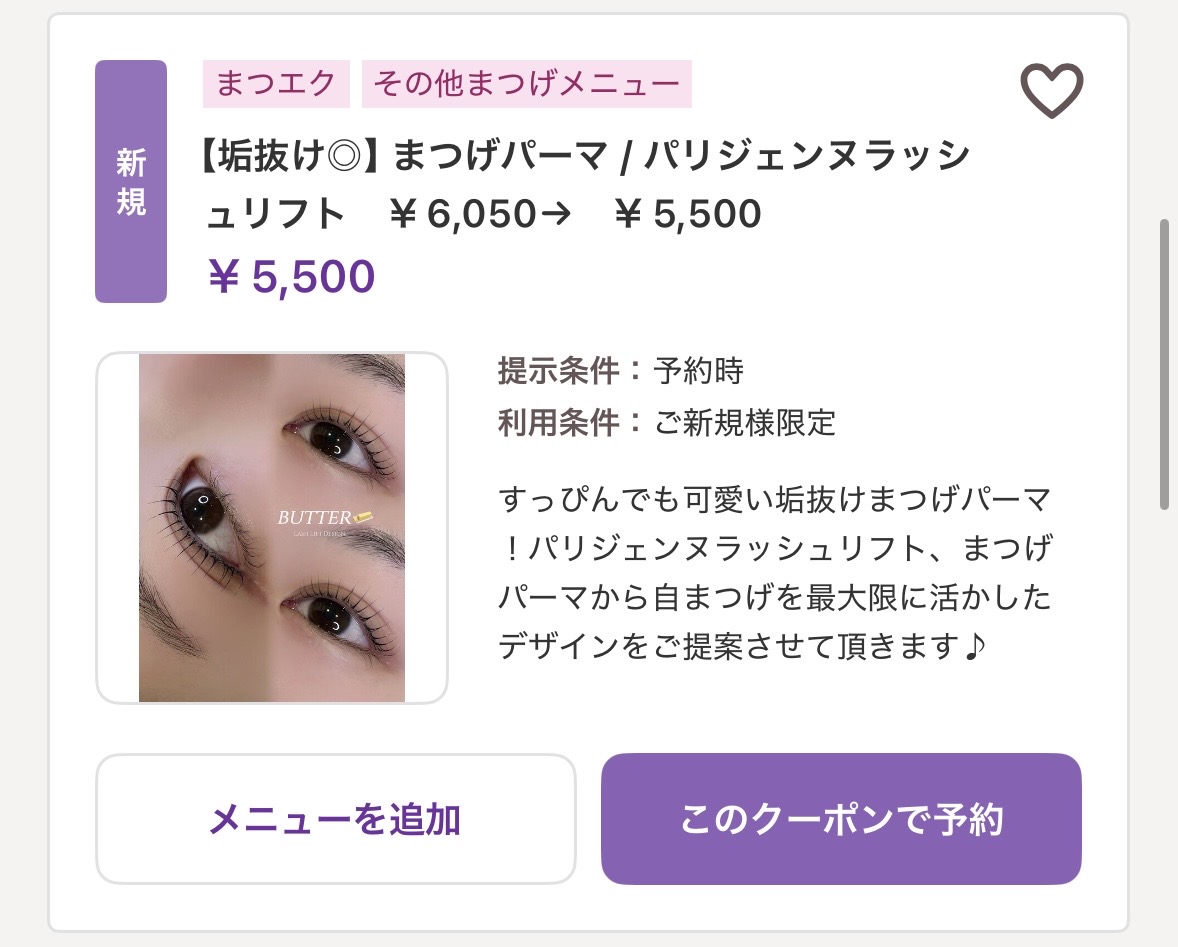
Task: Select the まつエク category tag
Action: coord(276,83)
